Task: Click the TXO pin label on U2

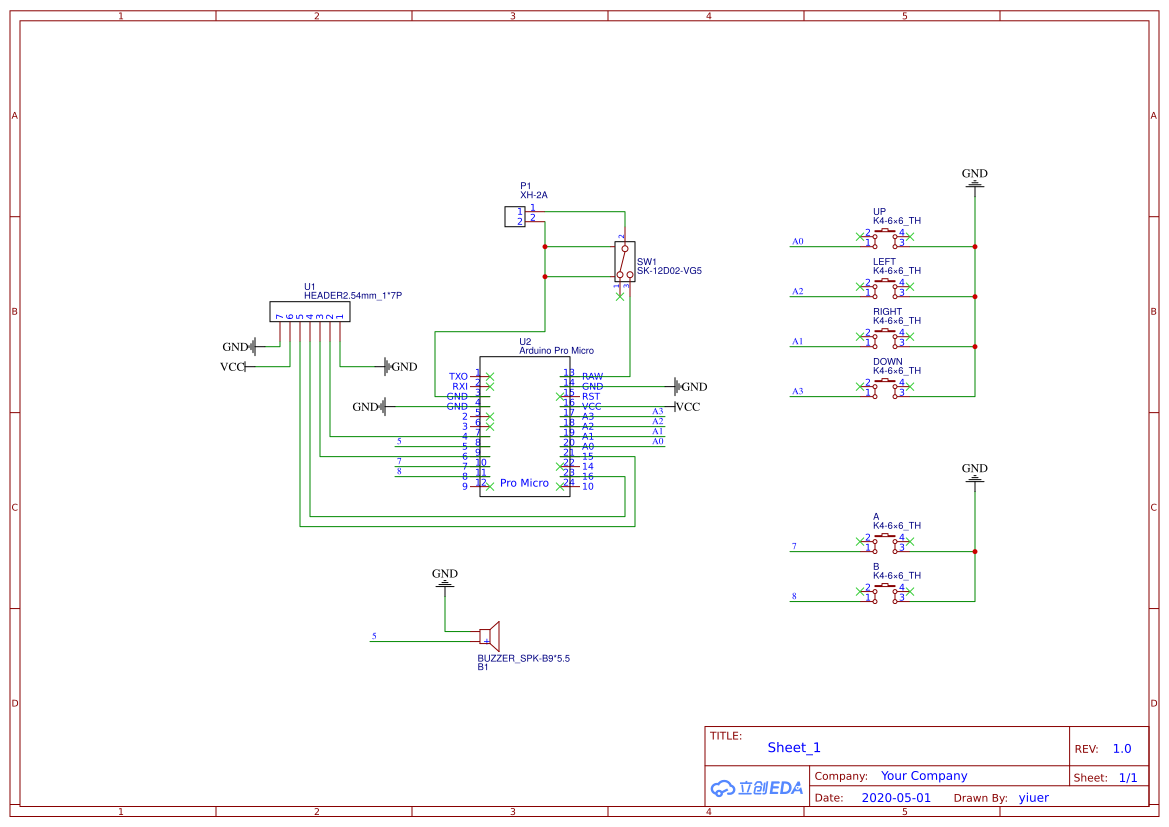Action: [459, 377]
